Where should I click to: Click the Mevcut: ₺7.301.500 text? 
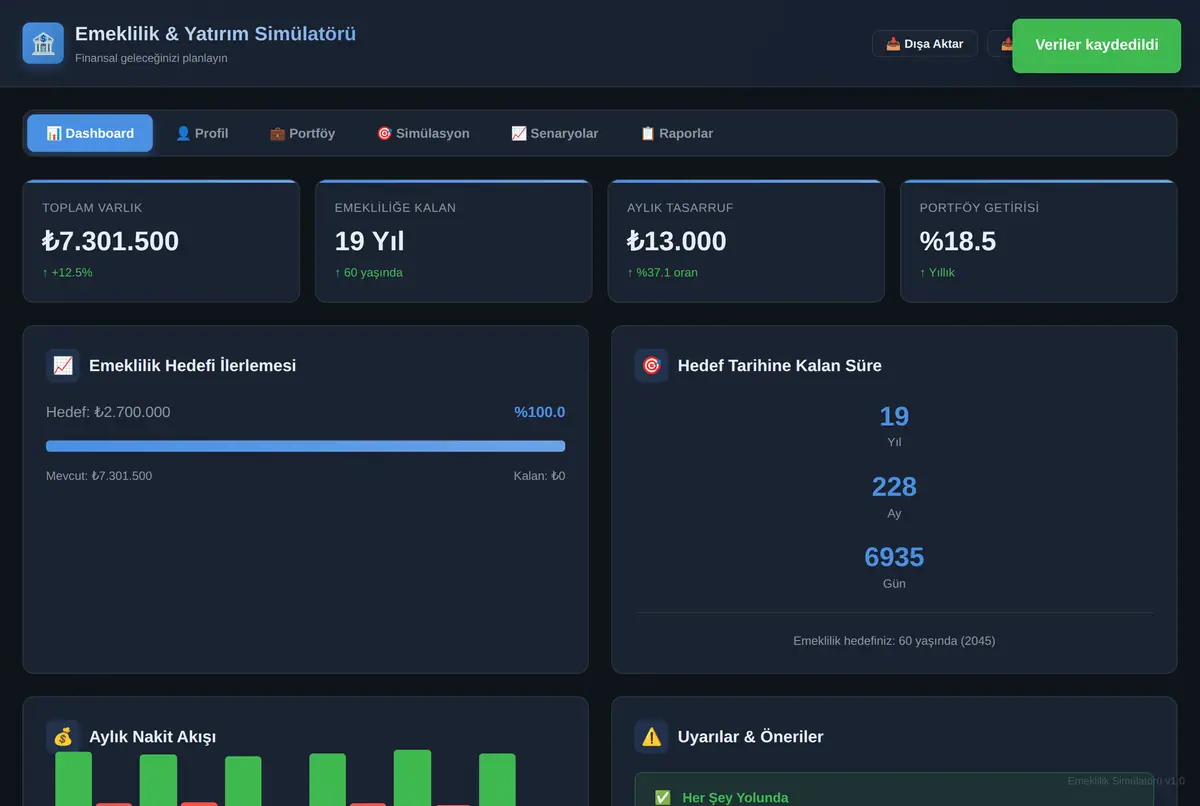pos(99,476)
